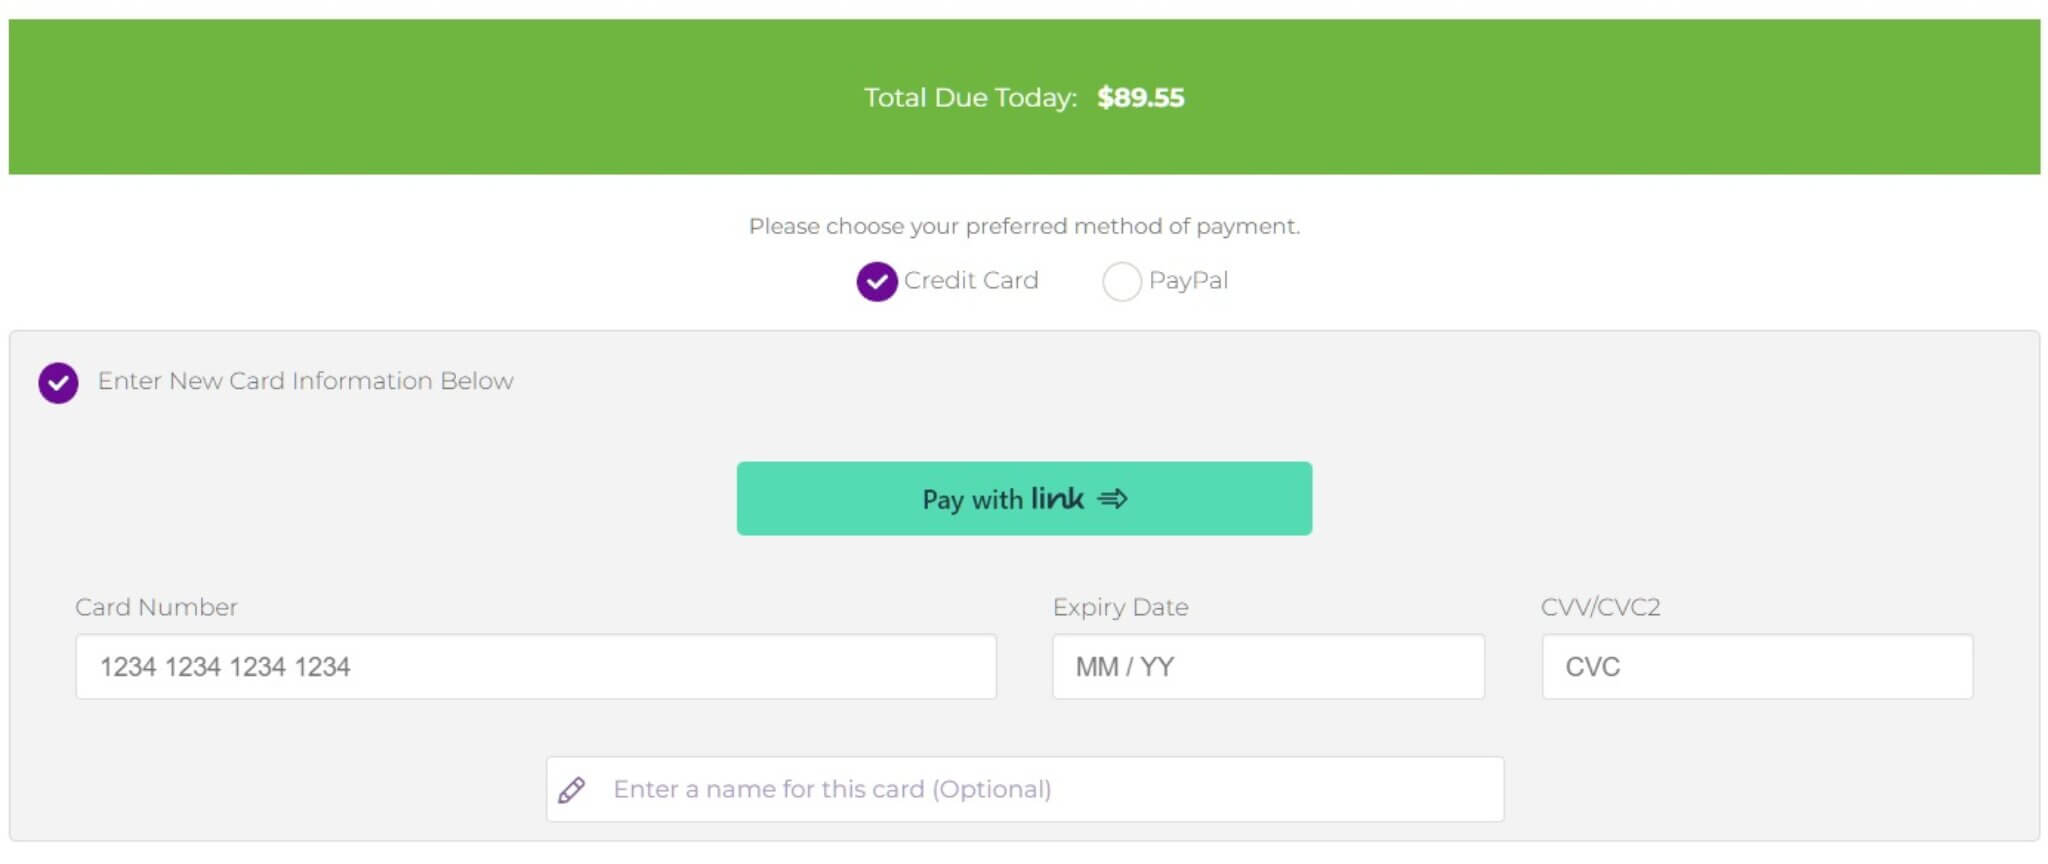Choose the PayPal radio button
This screenshot has width=2048, height=864.
(x=1121, y=281)
